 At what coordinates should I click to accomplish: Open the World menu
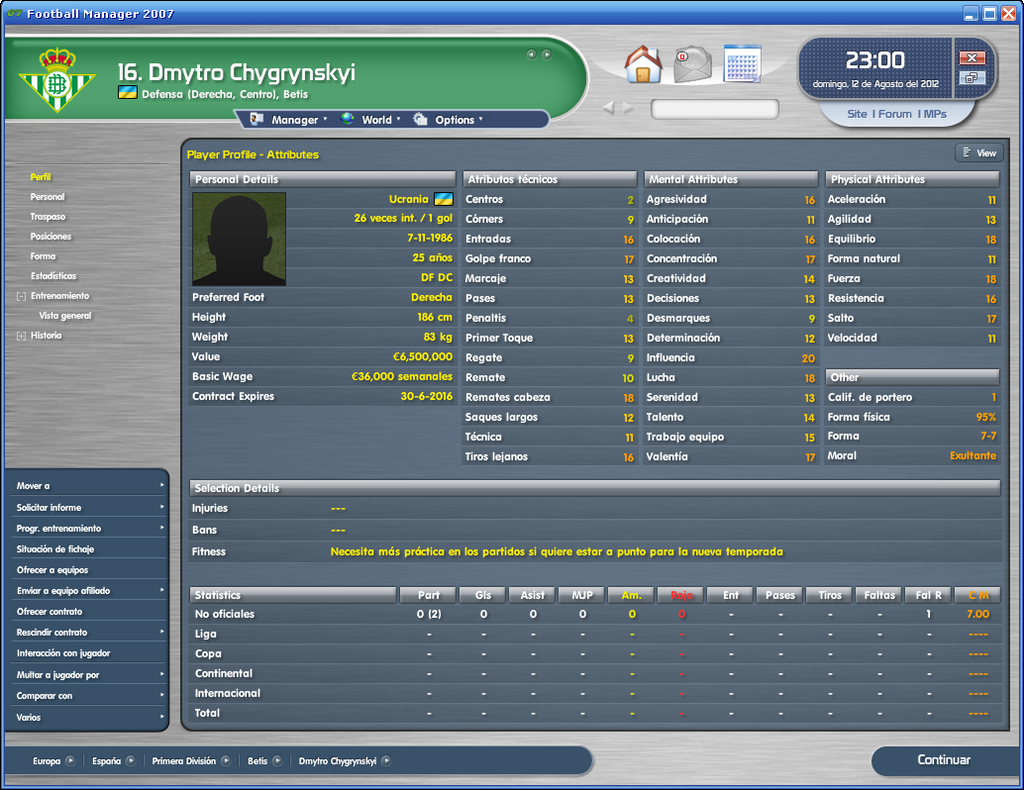[x=371, y=119]
